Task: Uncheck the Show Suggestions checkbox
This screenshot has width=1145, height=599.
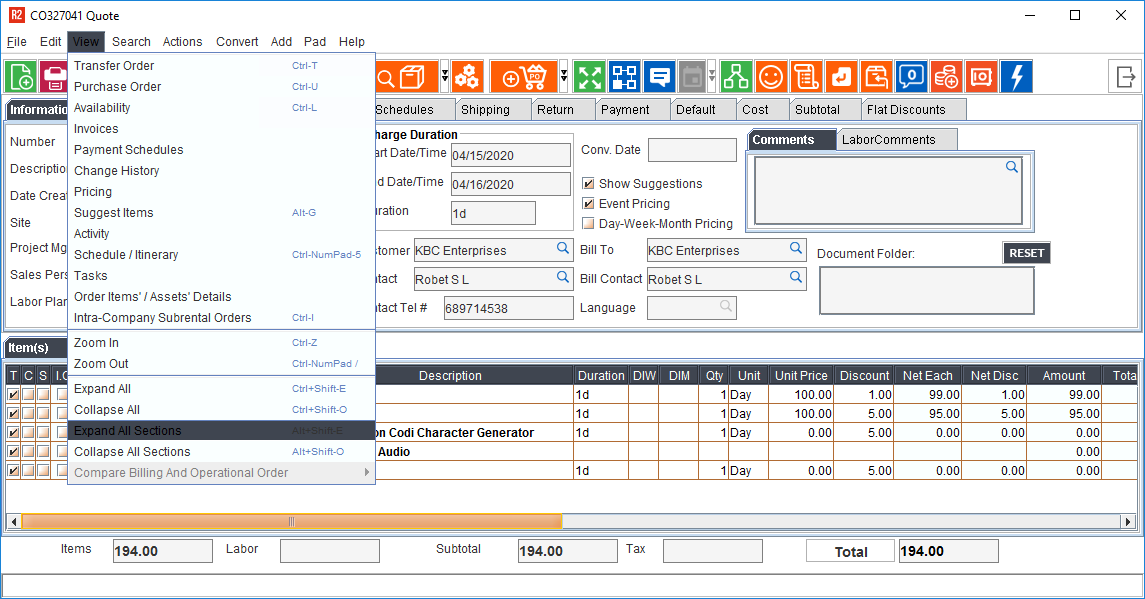Action: pyautogui.click(x=588, y=184)
